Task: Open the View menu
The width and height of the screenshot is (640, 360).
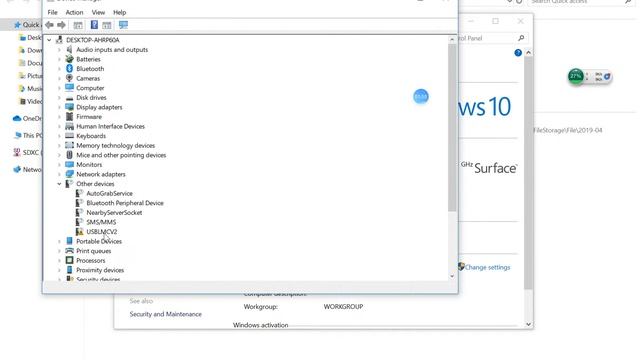Action: point(98,12)
